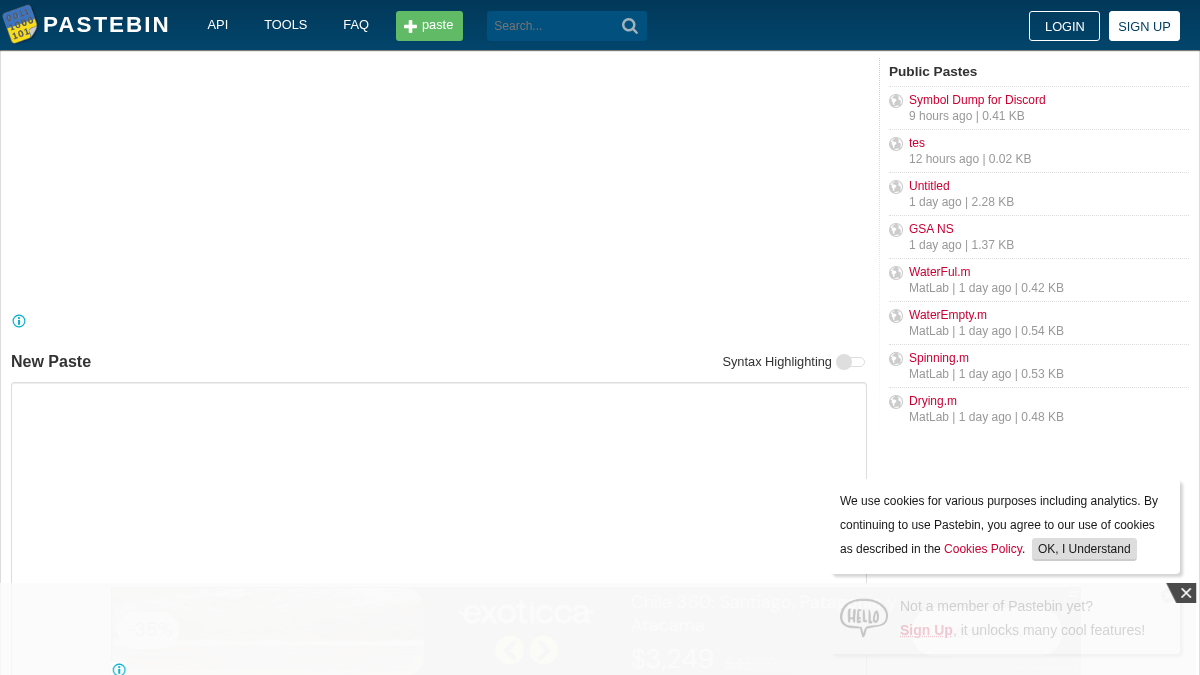1200x675 pixels.
Task: Click inside the New Paste text area
Action: (439, 528)
